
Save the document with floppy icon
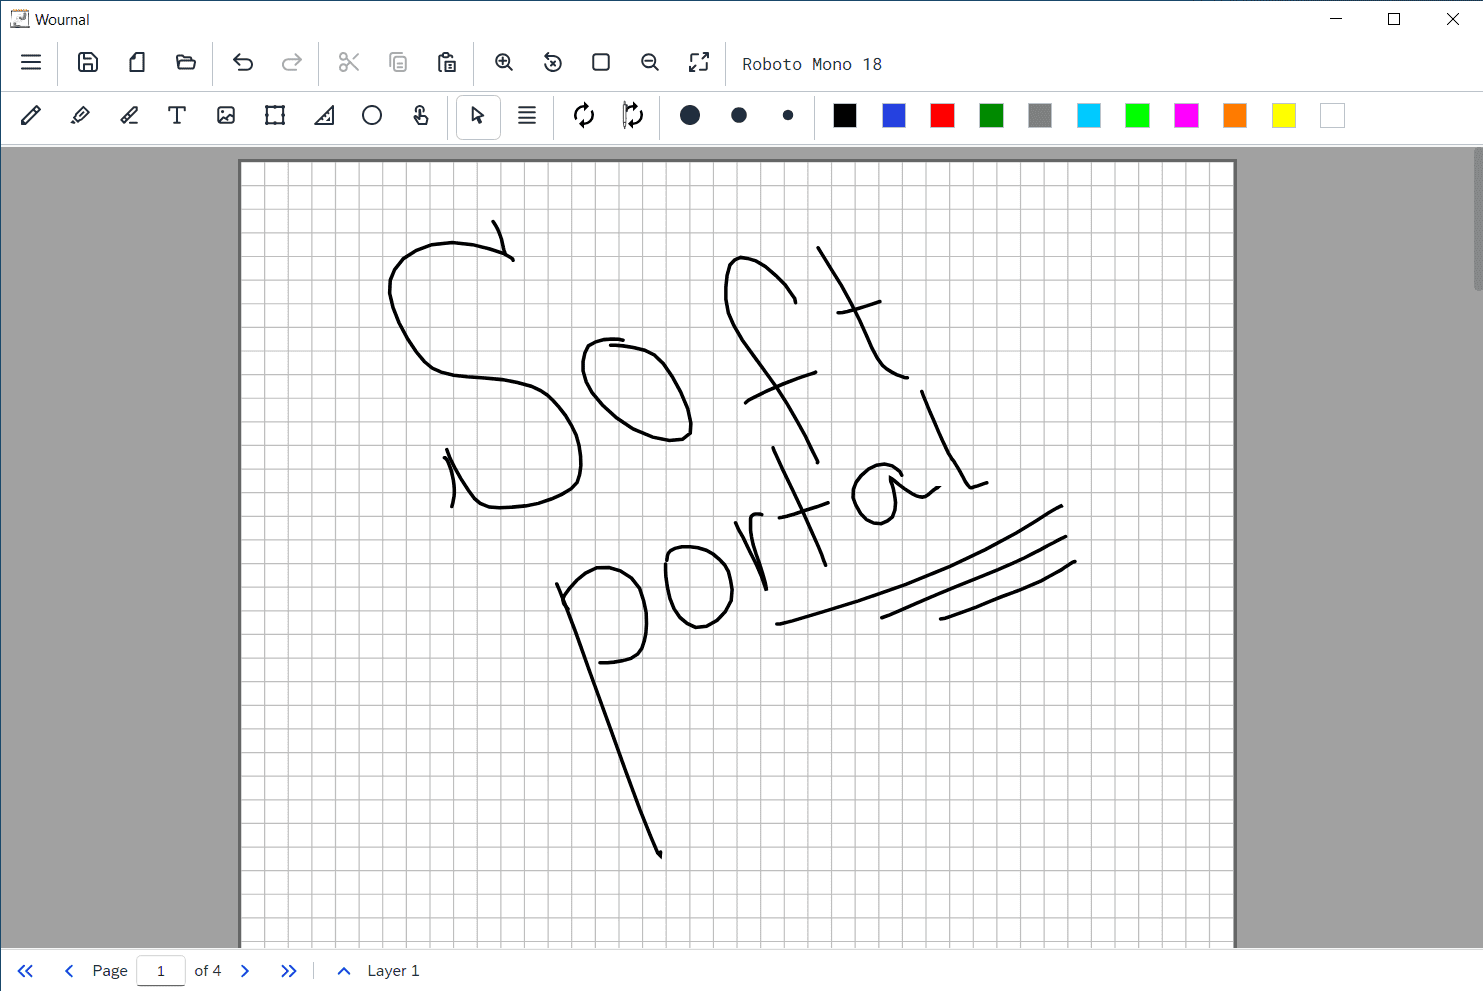pos(88,63)
